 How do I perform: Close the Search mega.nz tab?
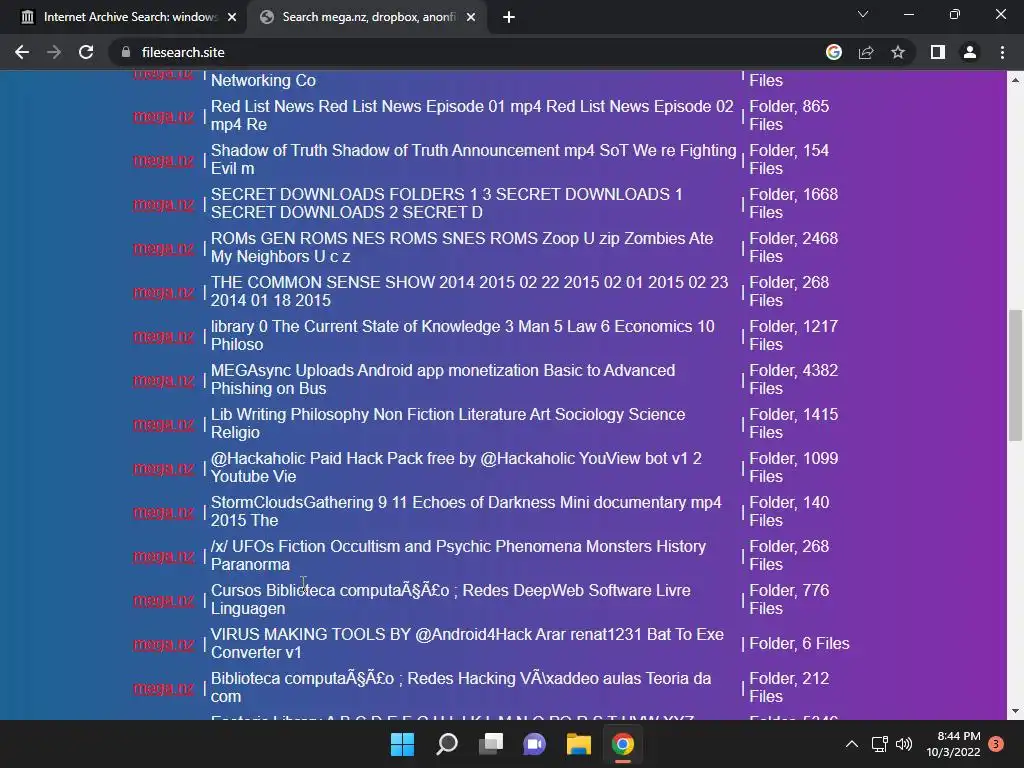(x=471, y=17)
